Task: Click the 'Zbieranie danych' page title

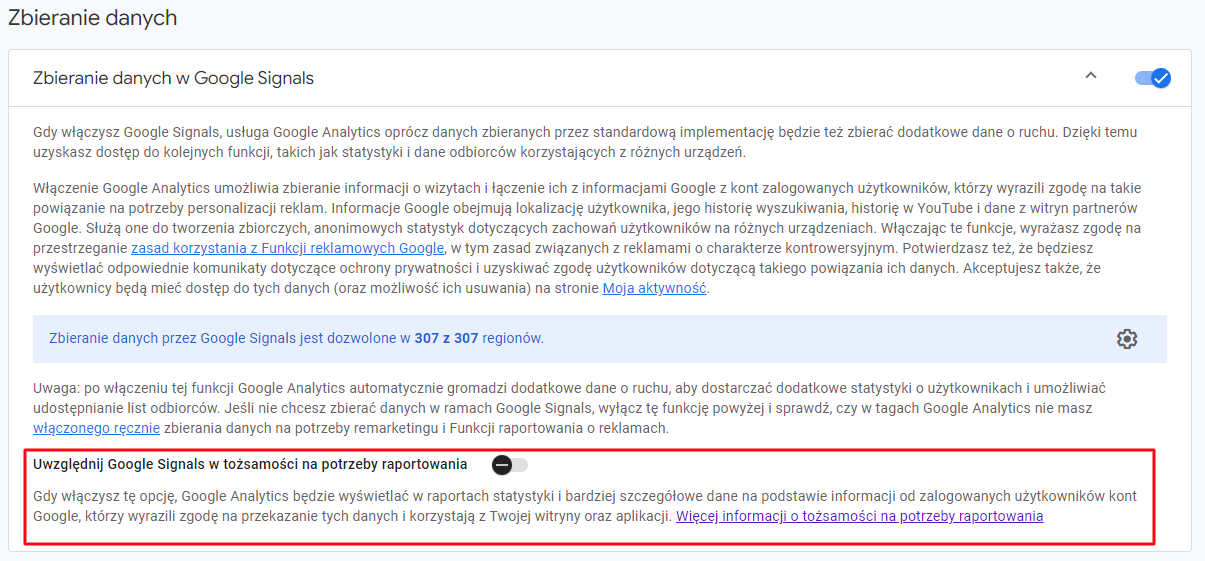Action: point(92,17)
